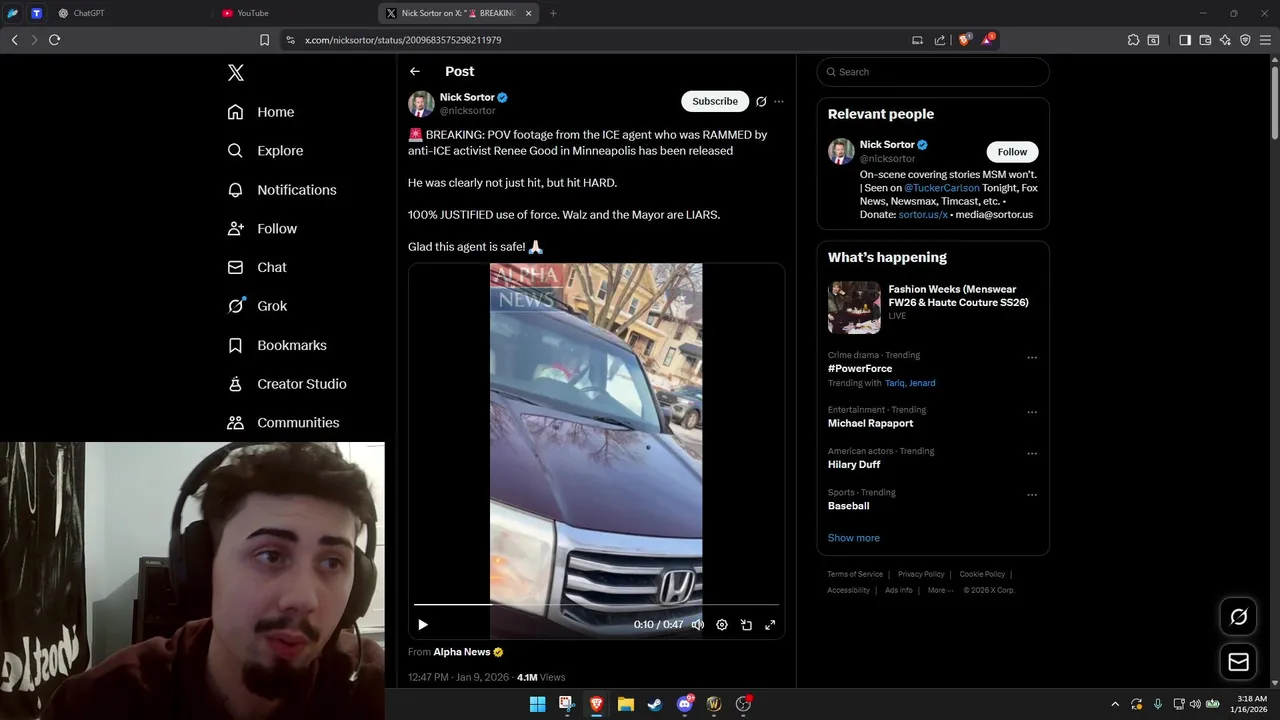Open the browser hamburger menu
This screenshot has width=1280, height=720.
pyautogui.click(x=1266, y=40)
